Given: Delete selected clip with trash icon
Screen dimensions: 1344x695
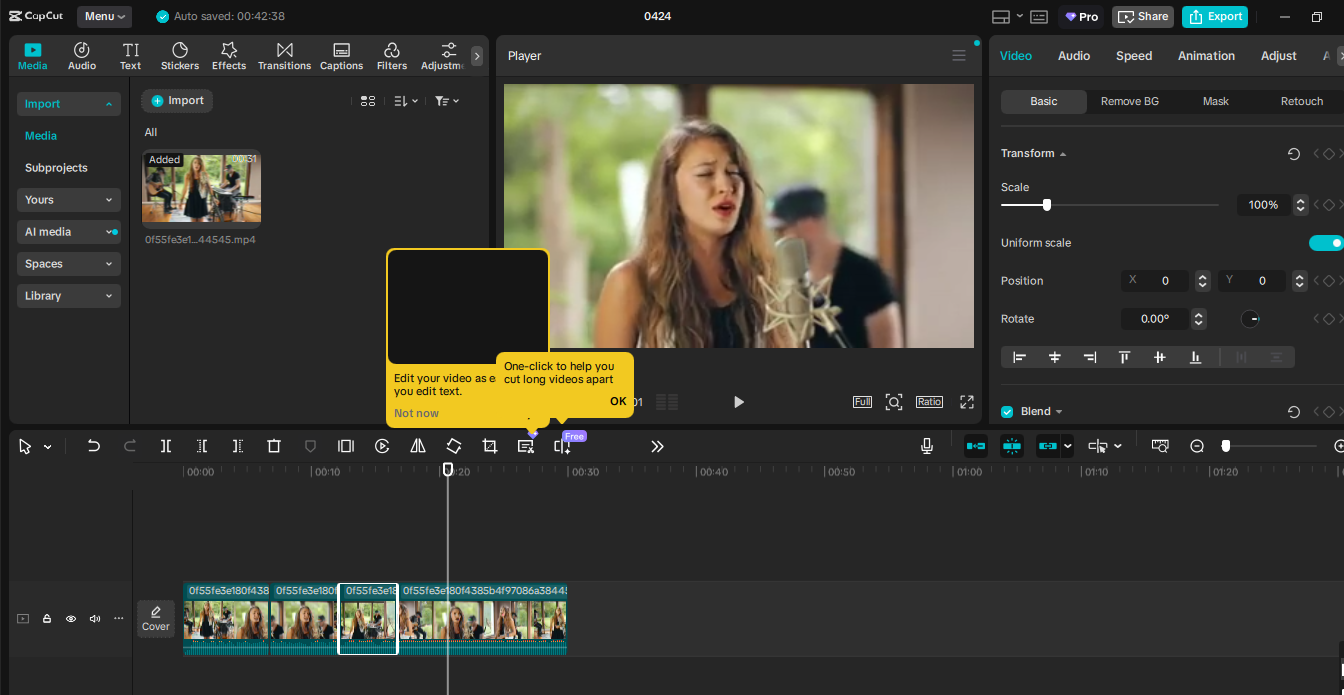Looking at the screenshot, I should [x=274, y=446].
